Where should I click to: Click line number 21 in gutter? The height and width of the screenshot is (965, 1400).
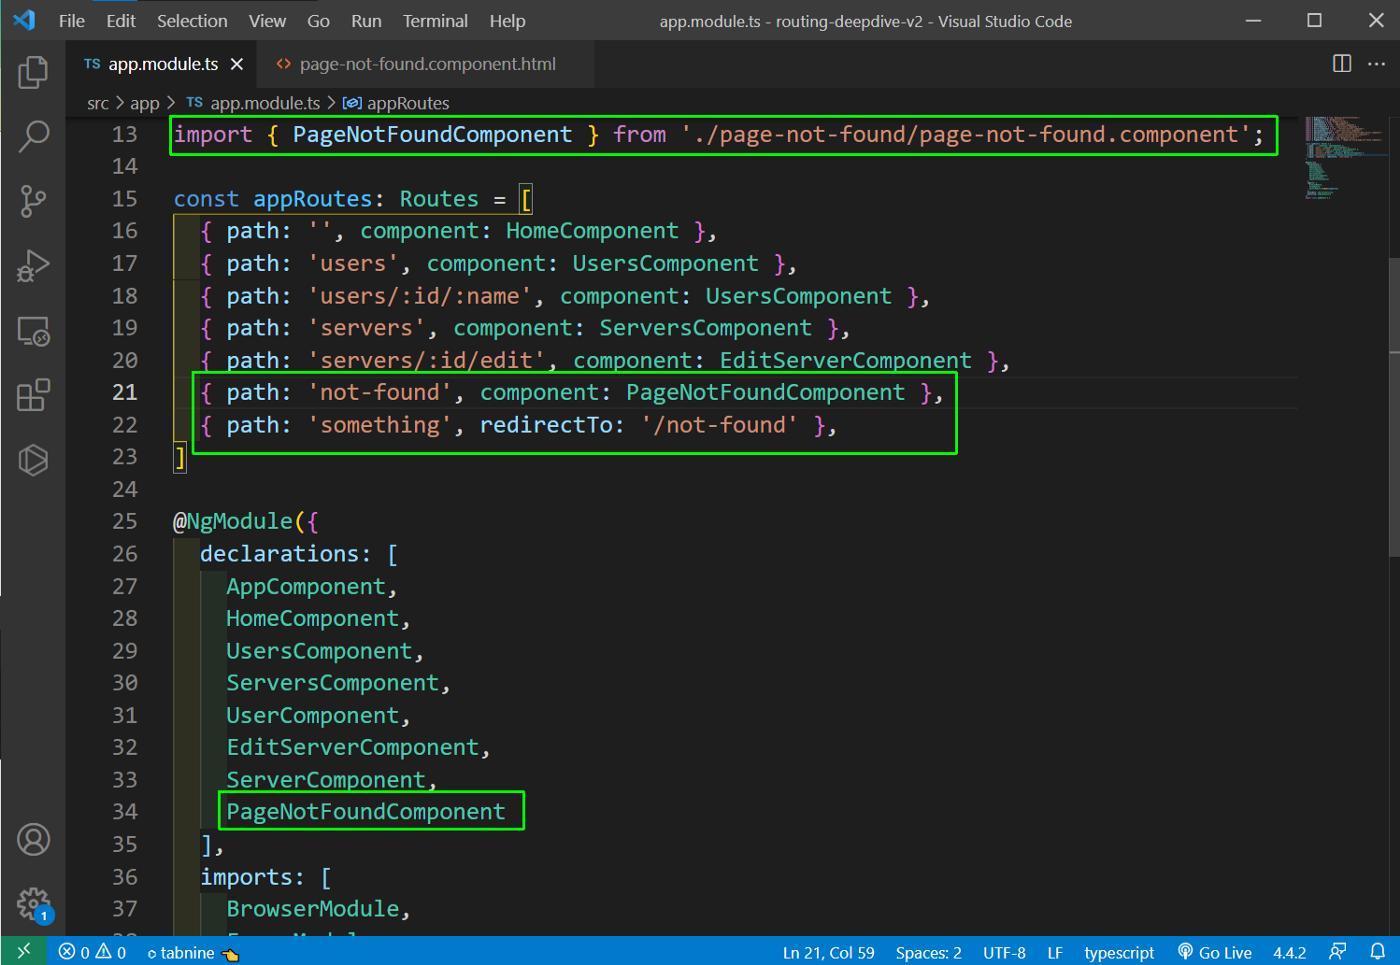125,392
